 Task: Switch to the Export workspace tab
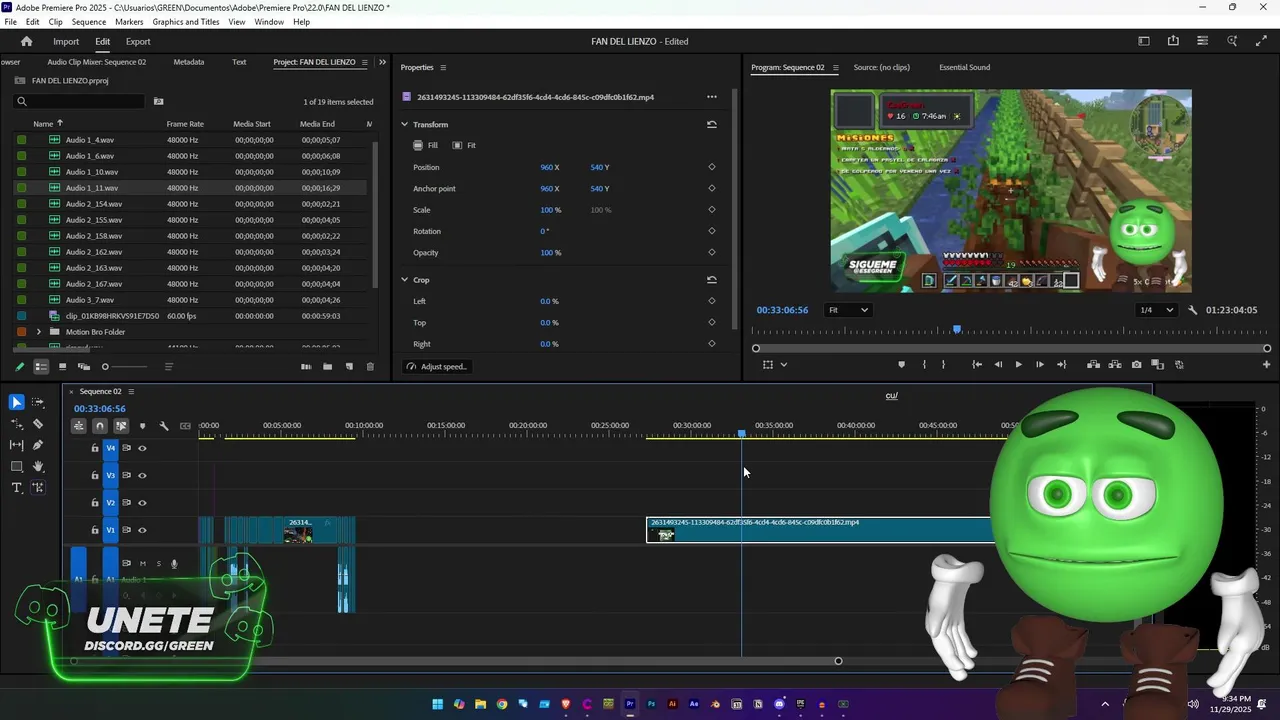point(138,42)
